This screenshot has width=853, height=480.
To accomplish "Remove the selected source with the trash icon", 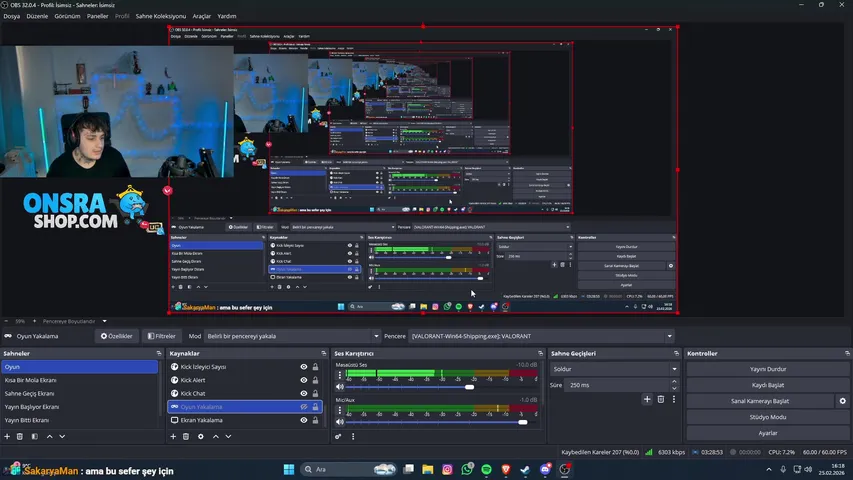I will point(186,436).
